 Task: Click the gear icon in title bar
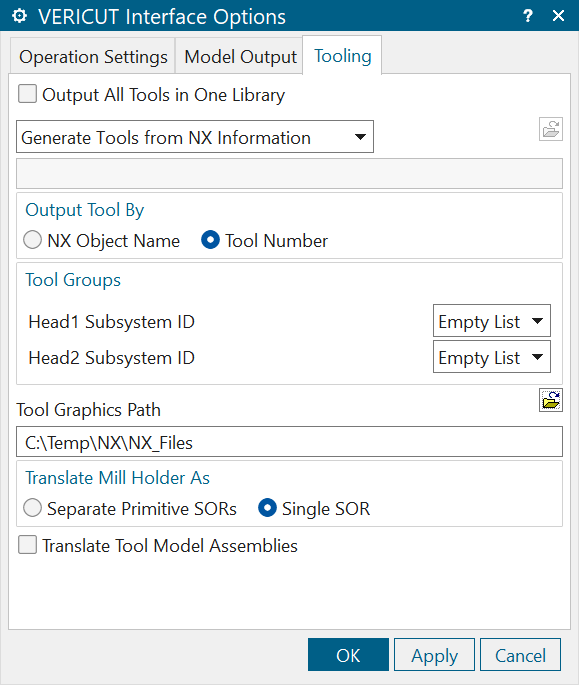pyautogui.click(x=20, y=16)
